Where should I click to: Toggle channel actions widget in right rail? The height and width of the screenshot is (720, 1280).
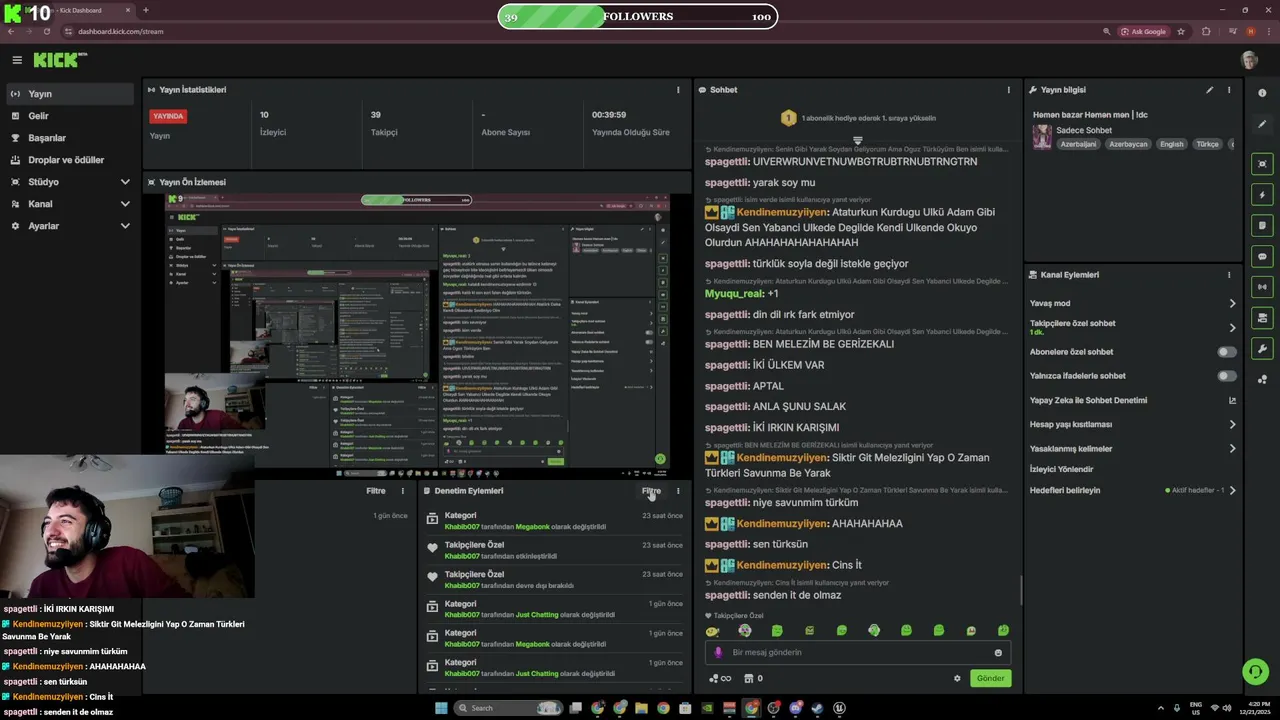1262,318
